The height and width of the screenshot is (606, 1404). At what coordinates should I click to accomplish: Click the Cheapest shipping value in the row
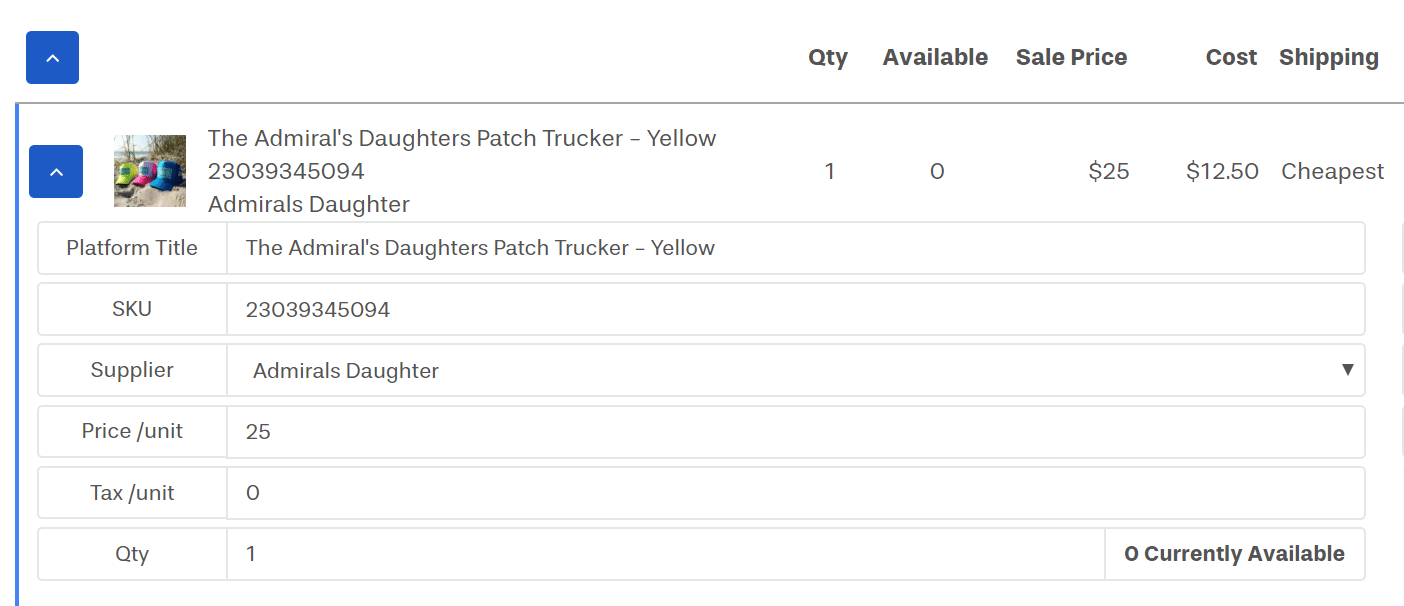coord(1332,172)
